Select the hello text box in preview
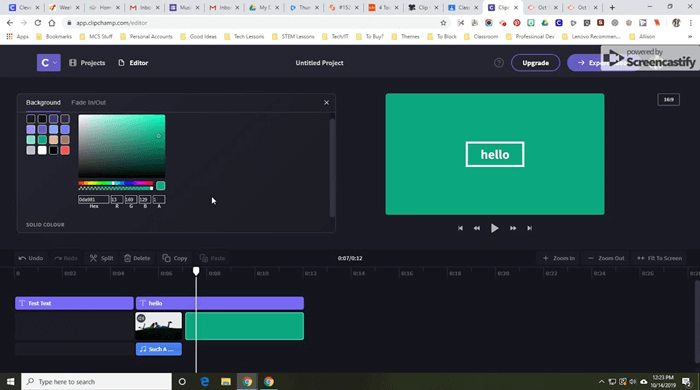The width and height of the screenshot is (700, 390). pos(495,154)
